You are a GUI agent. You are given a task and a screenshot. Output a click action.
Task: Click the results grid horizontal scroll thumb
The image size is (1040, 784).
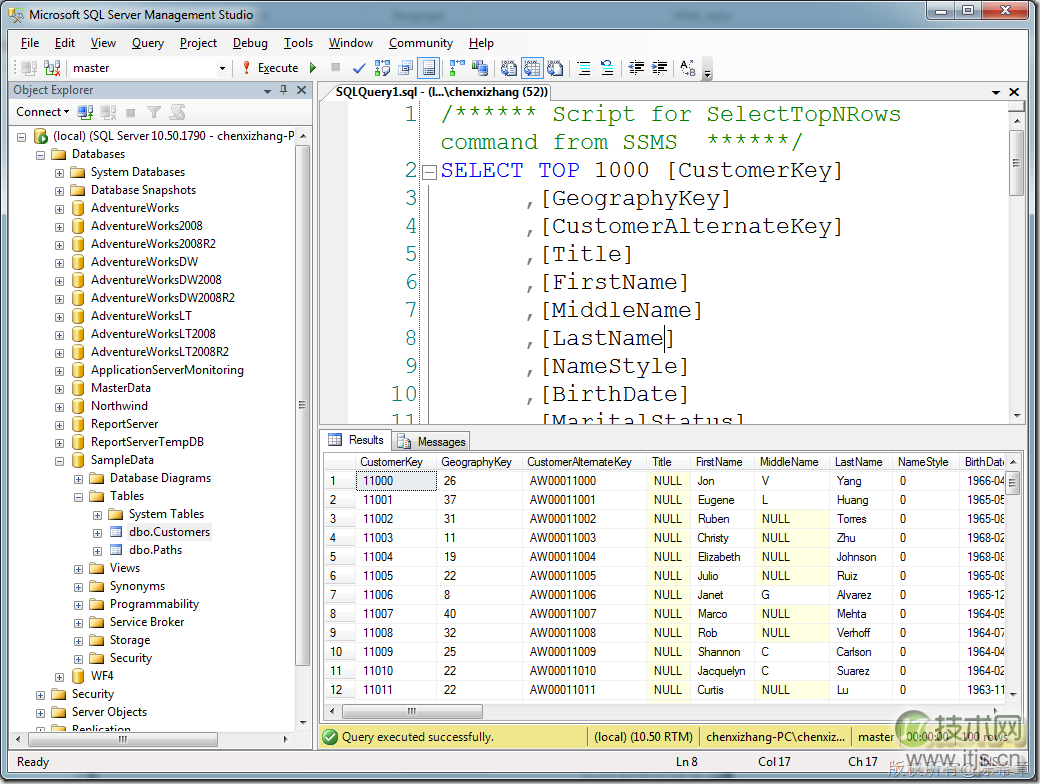tap(412, 712)
